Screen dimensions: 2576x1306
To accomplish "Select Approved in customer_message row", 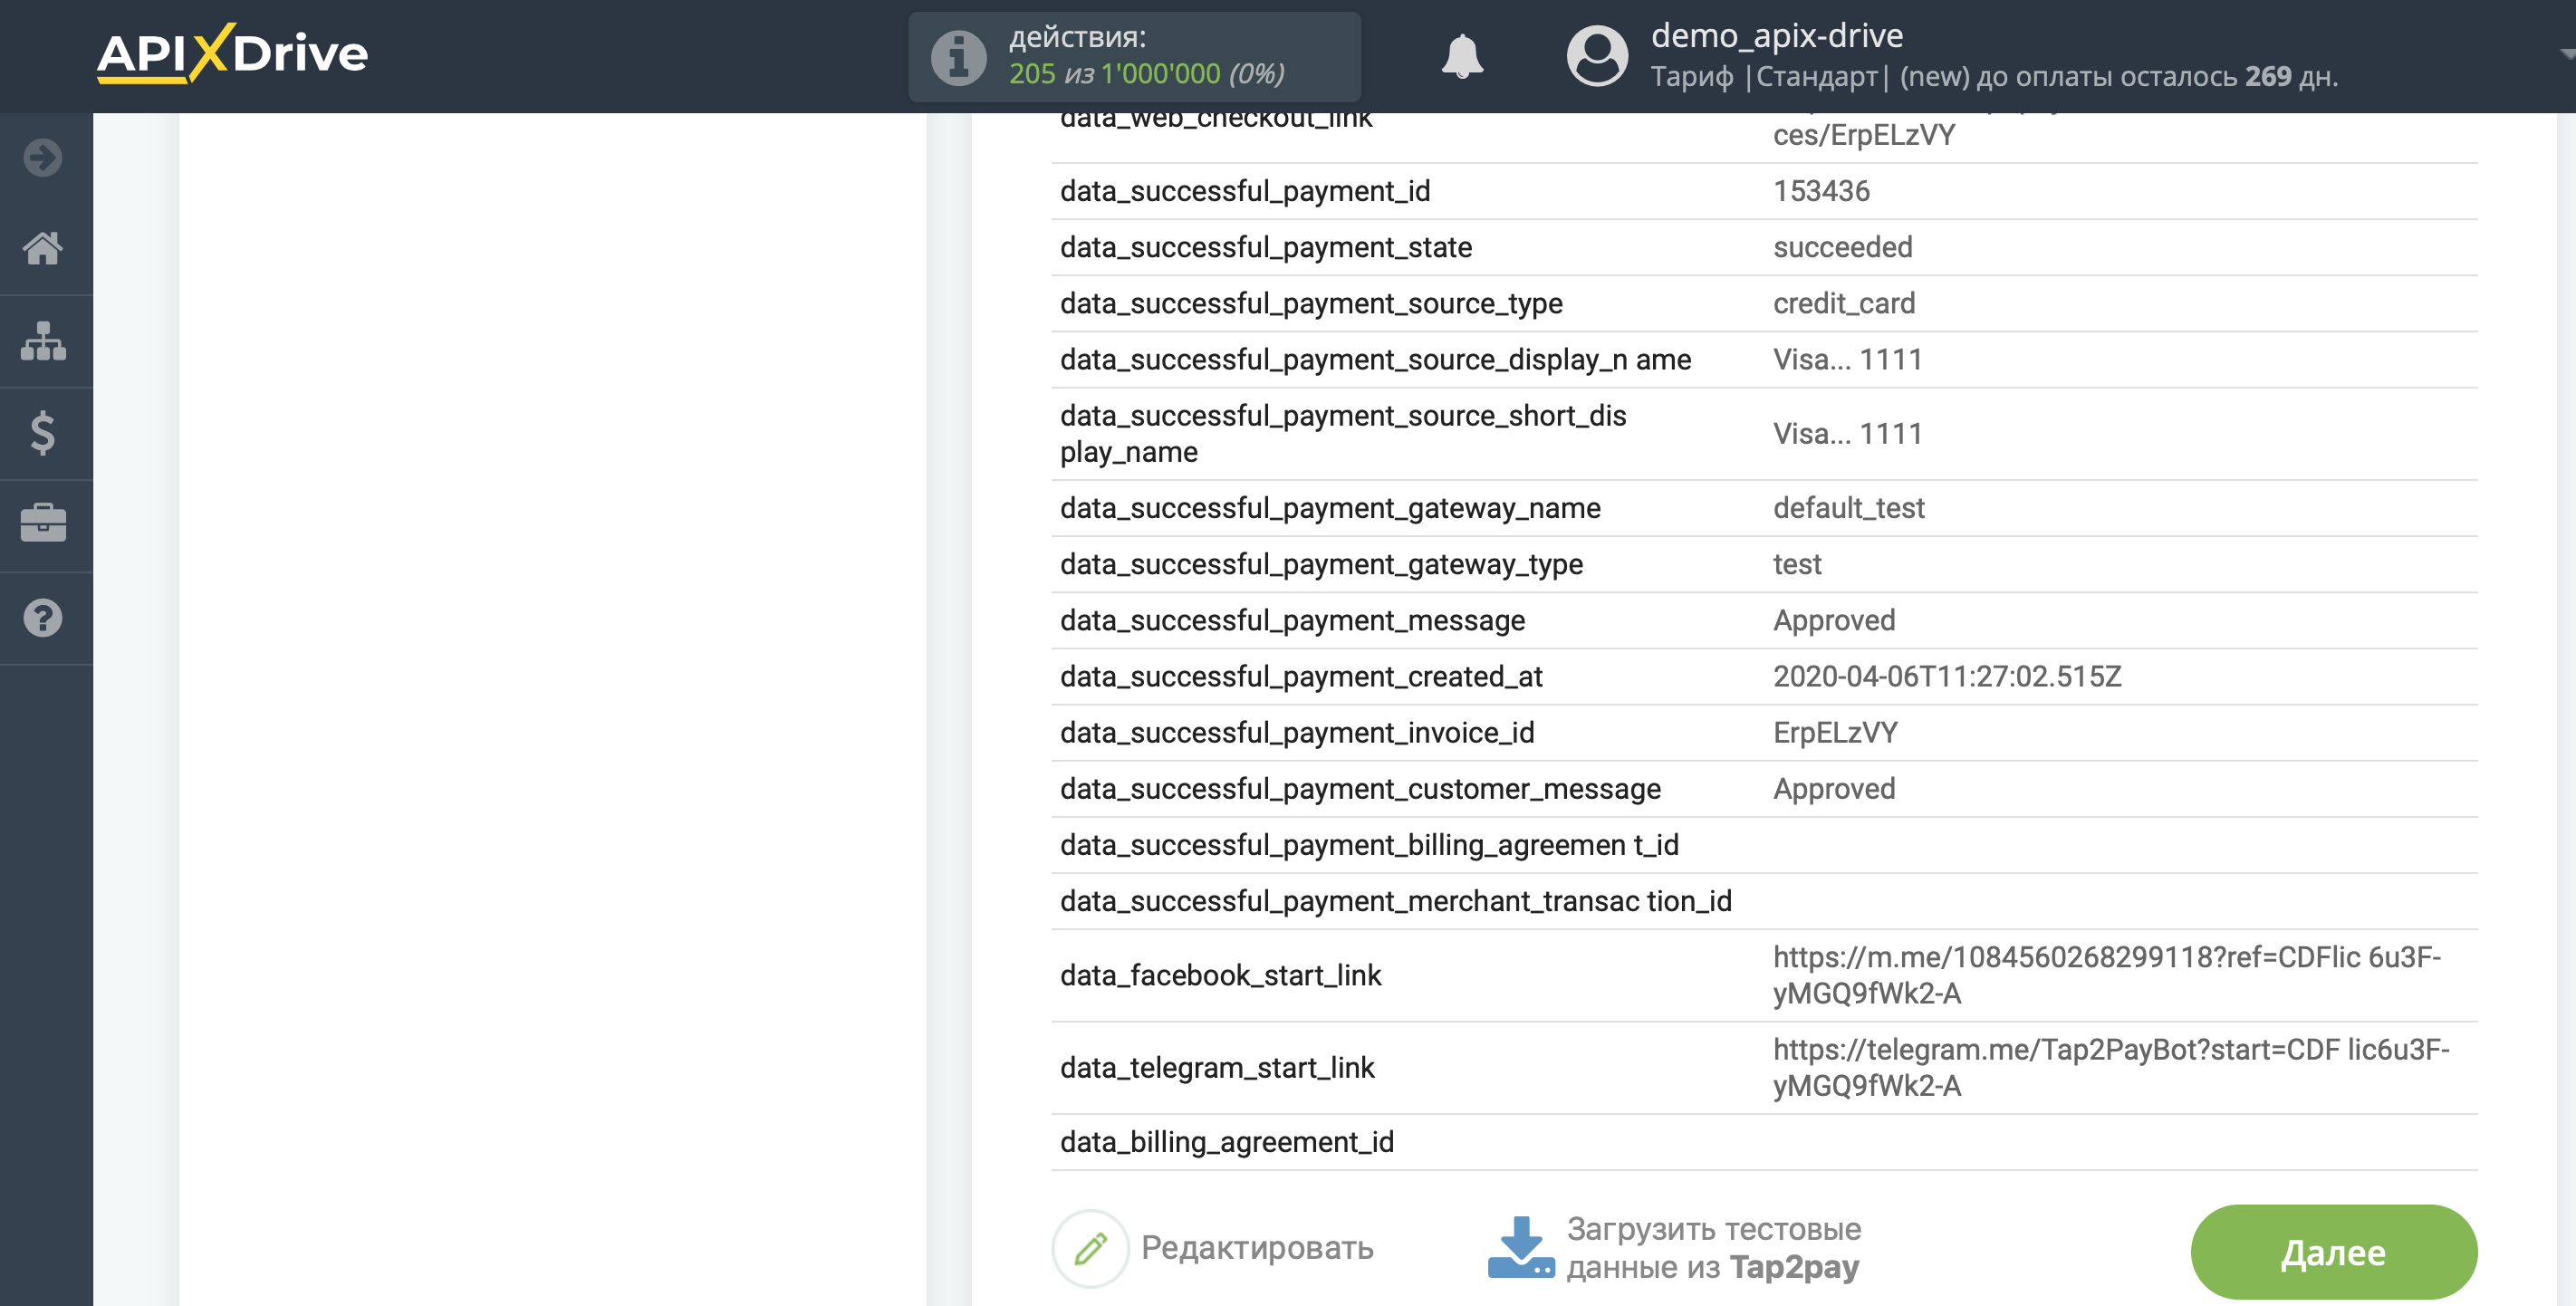I will (x=1834, y=788).
